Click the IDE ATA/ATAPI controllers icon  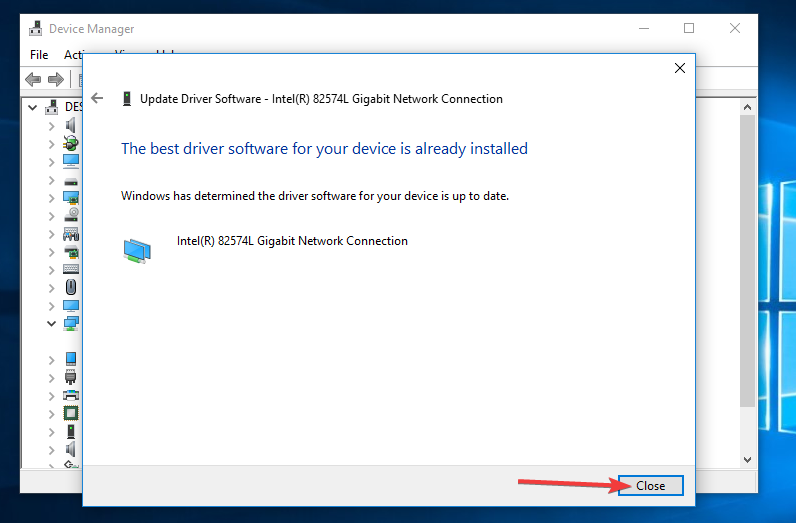[71, 252]
